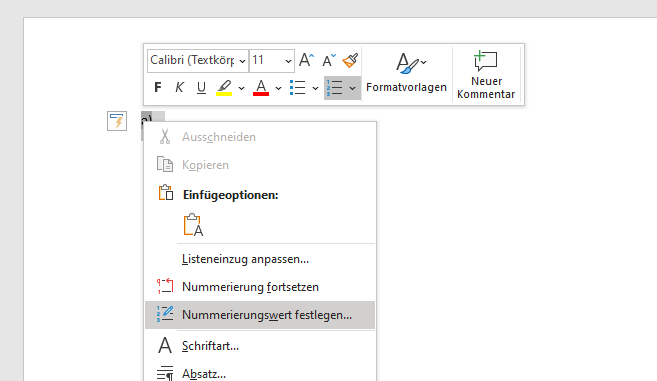Toggle bold formatting with the F button

[x=158, y=88]
